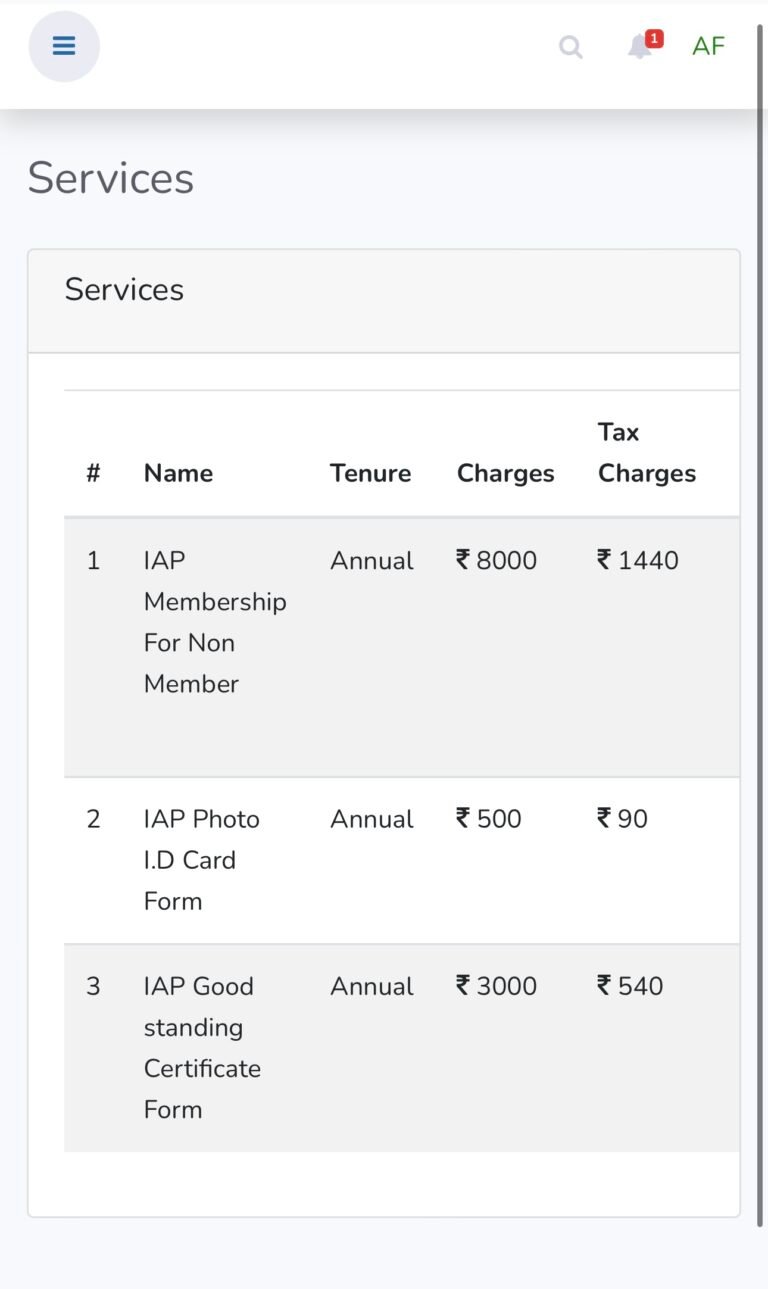Open the AF profile menu
Viewport: 768px width, 1289px height.
(x=708, y=45)
